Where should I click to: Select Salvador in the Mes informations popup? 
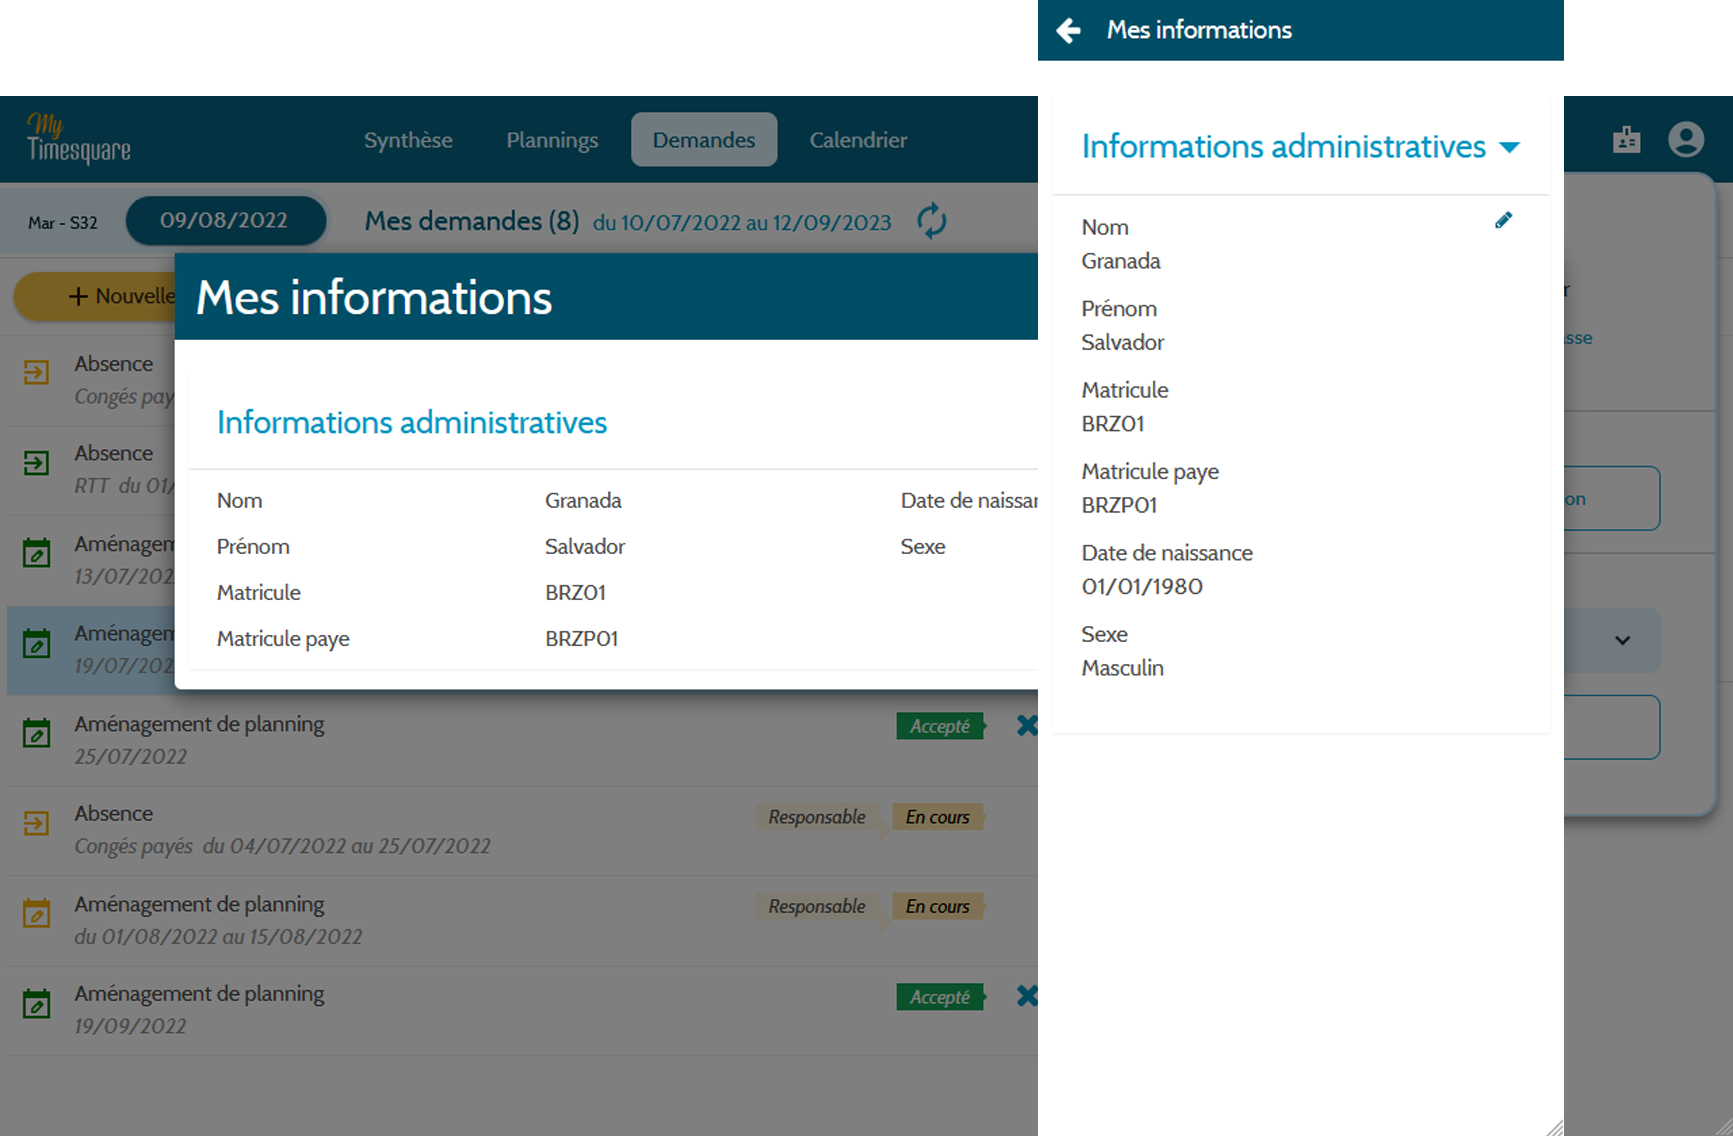(585, 547)
